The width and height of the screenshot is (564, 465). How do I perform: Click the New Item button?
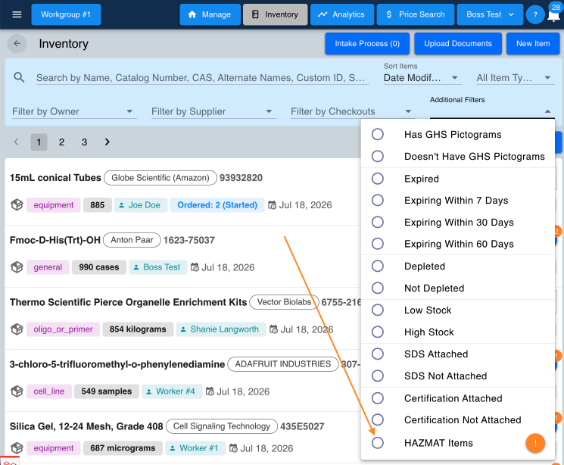533,44
